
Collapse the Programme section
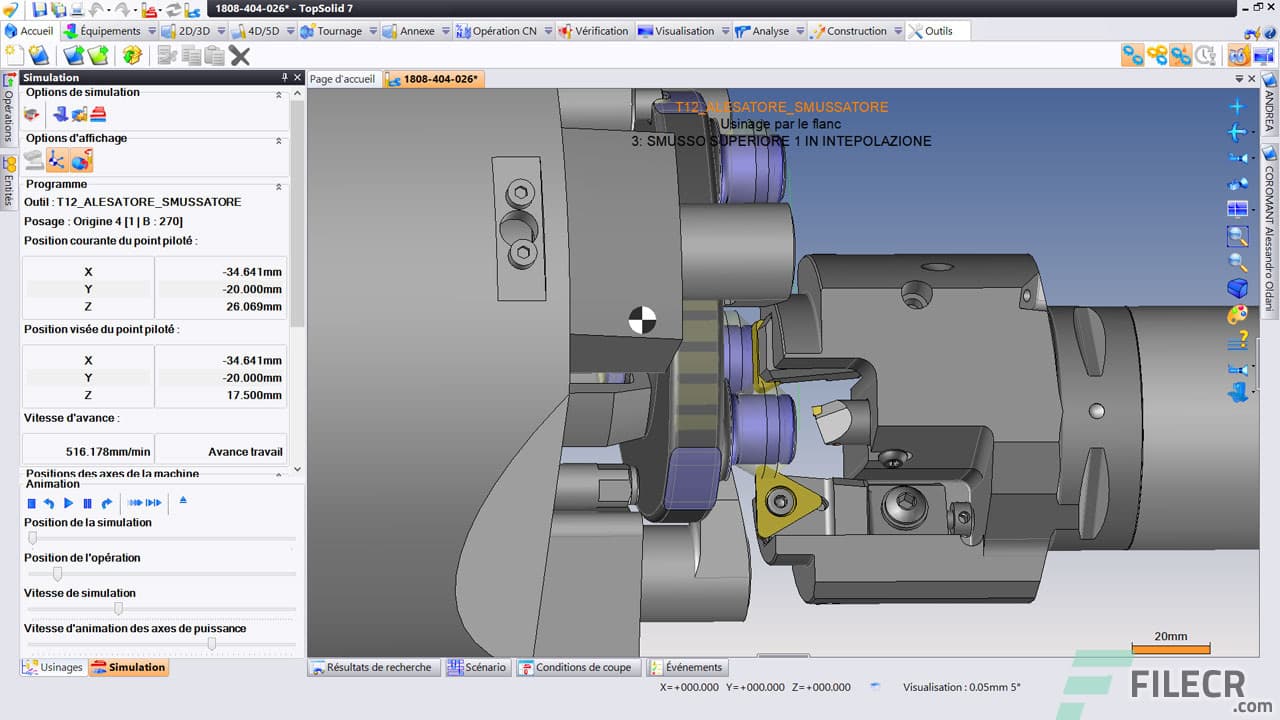(x=280, y=184)
